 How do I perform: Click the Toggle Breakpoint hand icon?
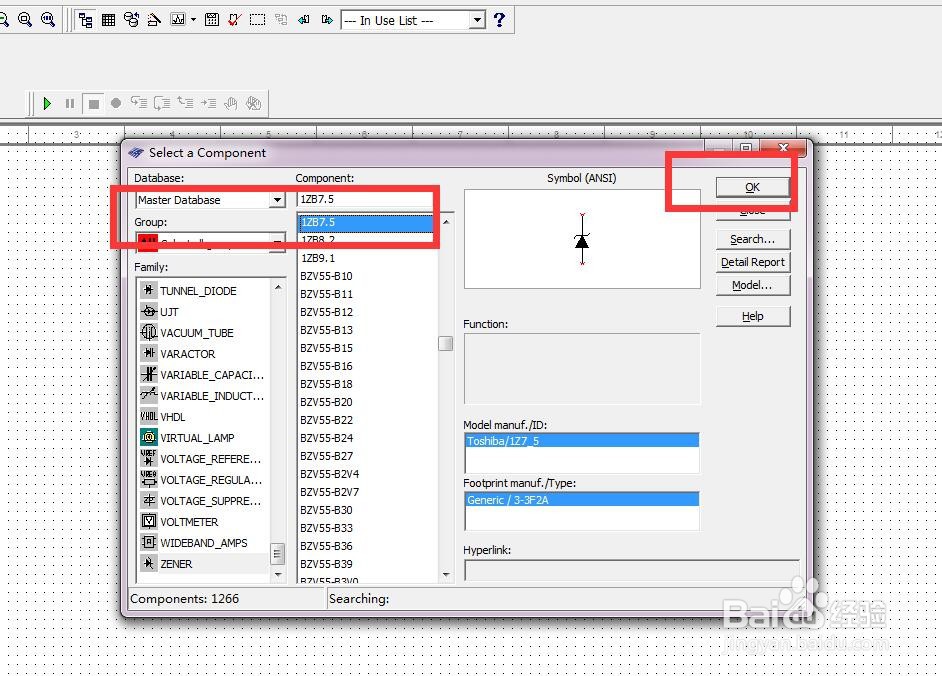pos(231,103)
